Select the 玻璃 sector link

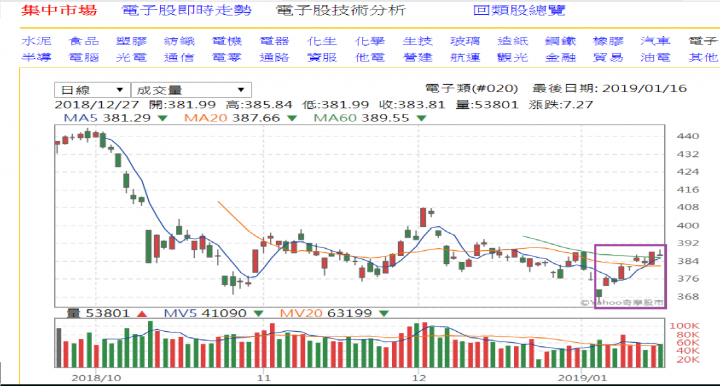point(465,41)
